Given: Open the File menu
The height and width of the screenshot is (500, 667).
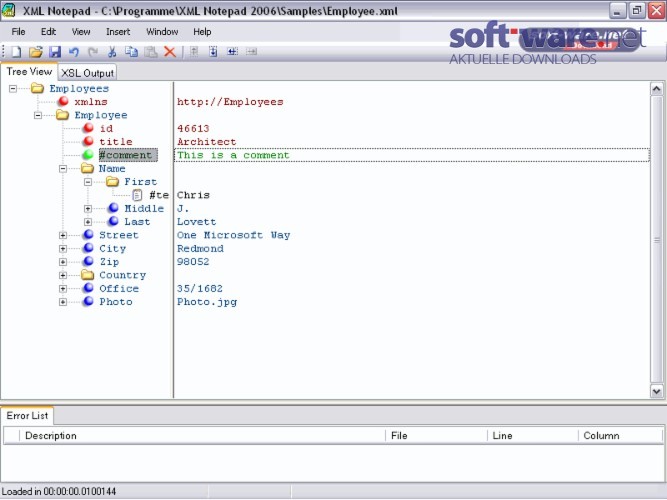Looking at the screenshot, I should (18, 32).
